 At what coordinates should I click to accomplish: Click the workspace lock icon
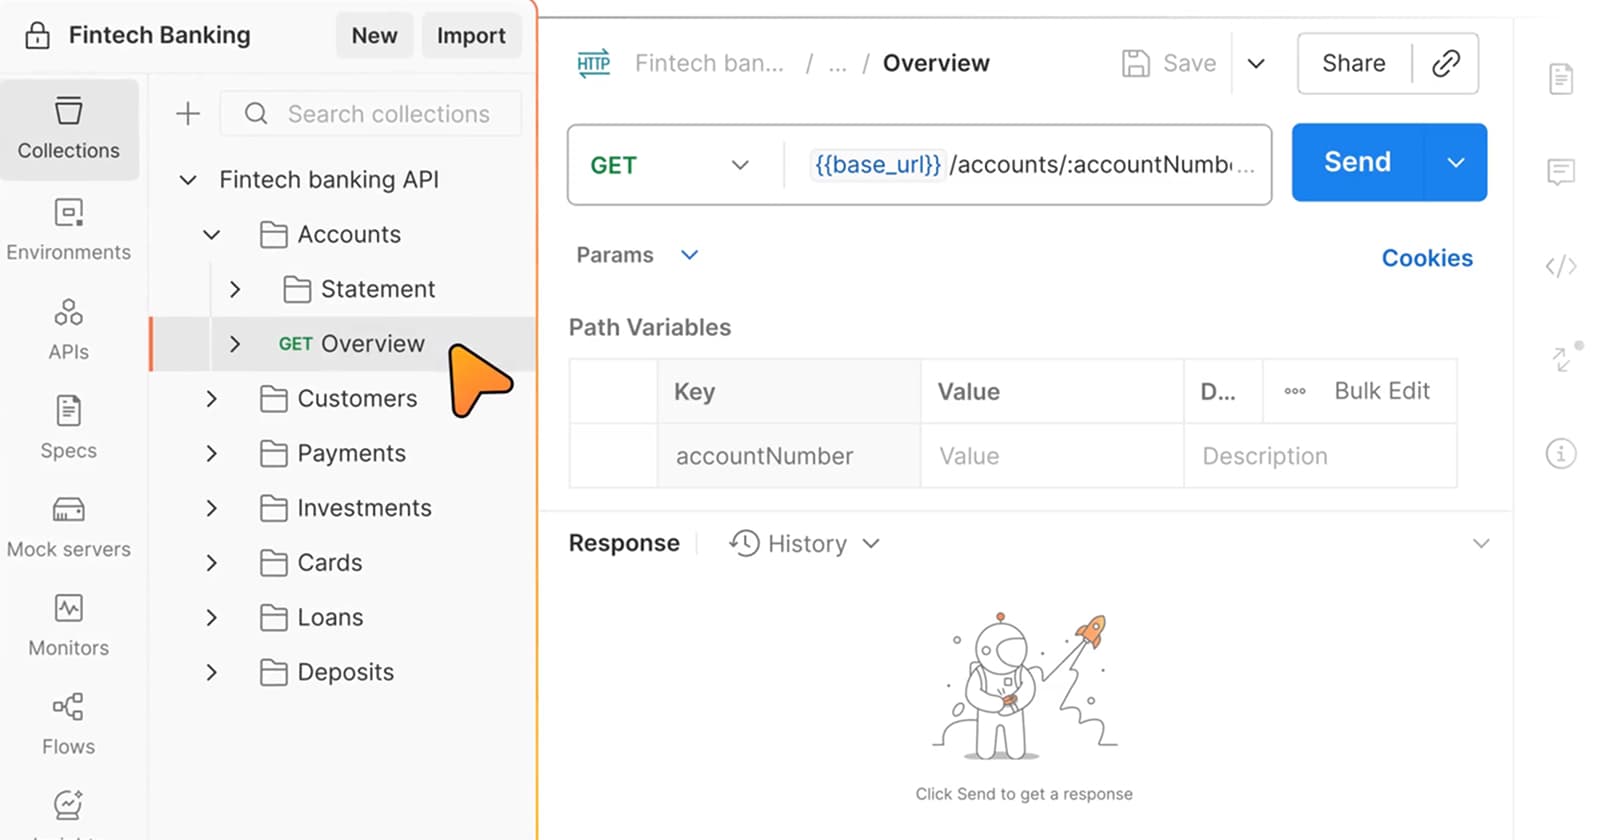(38, 36)
